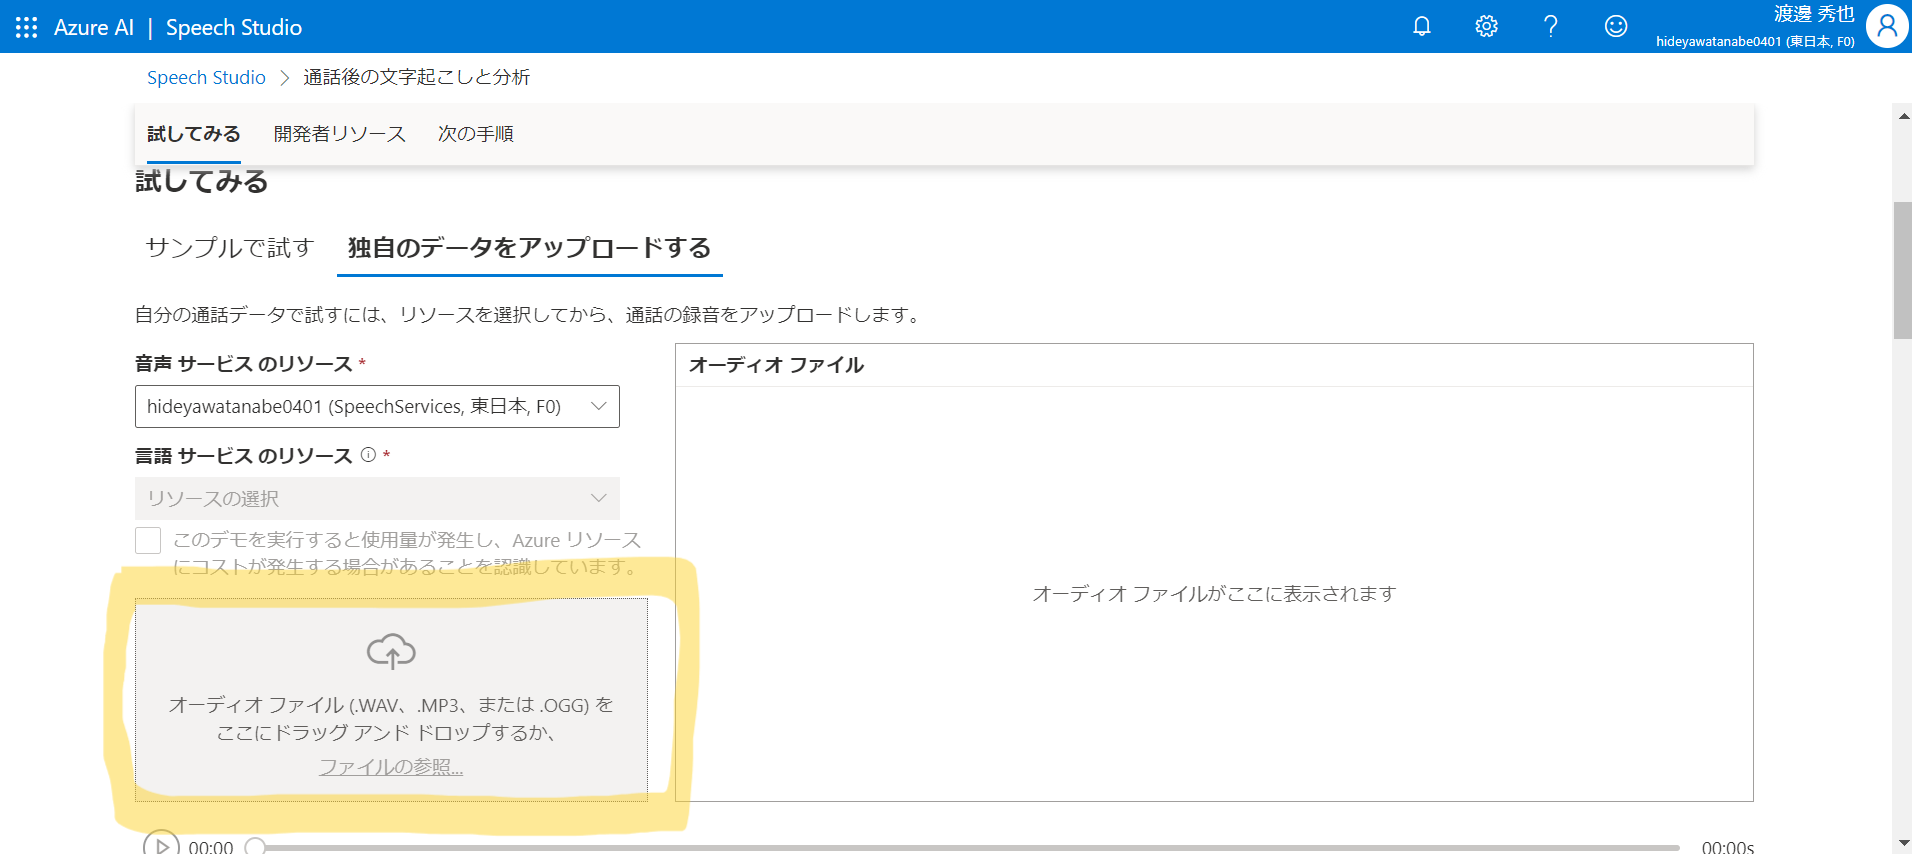Image resolution: width=1912 pixels, height=854 pixels.
Task: Open the 音声 サービス resource dropdown
Action: [x=377, y=406]
